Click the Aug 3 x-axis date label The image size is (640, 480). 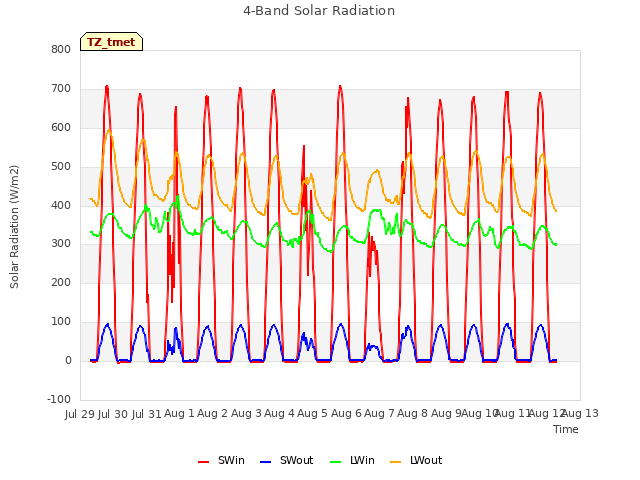[246, 414]
